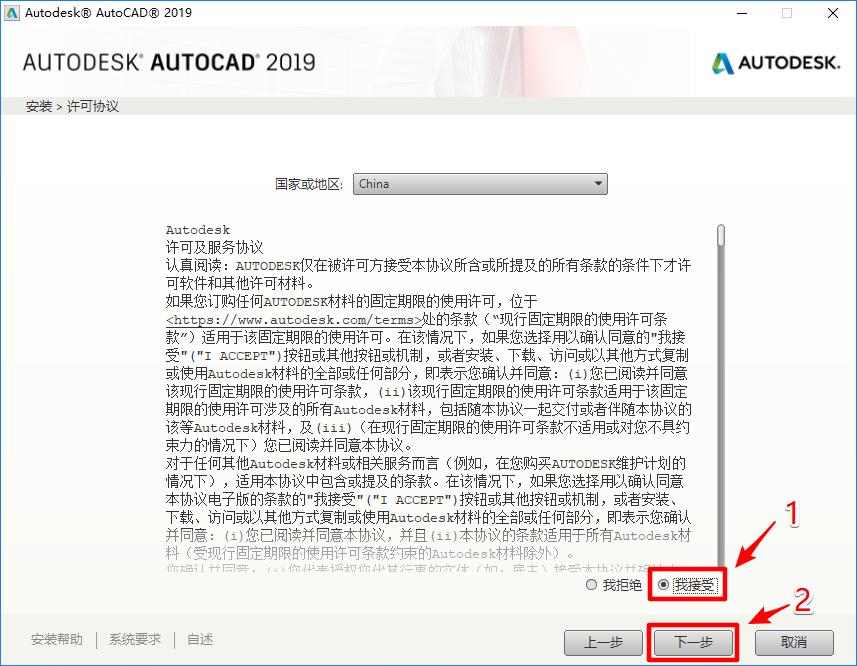Open the 系统要求 system requirements link
The image size is (857, 666).
(x=135, y=639)
